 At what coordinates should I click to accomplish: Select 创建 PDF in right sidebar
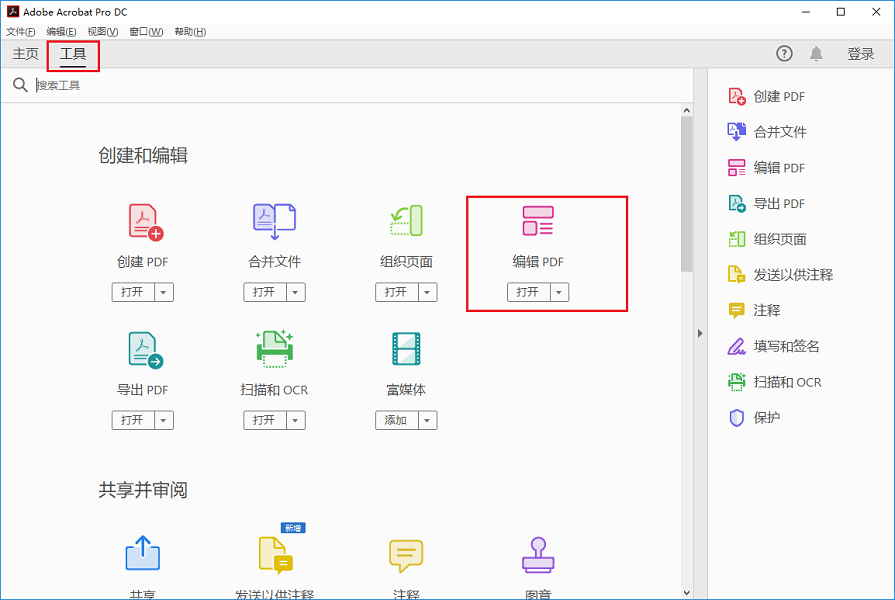pyautogui.click(x=767, y=96)
